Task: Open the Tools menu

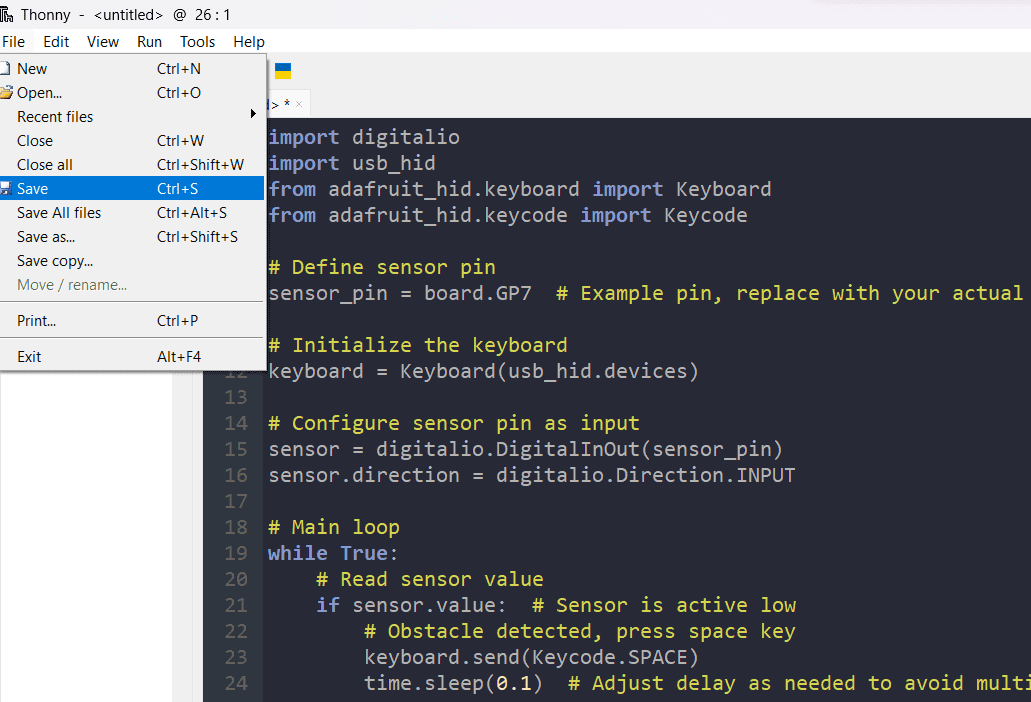Action: point(197,41)
